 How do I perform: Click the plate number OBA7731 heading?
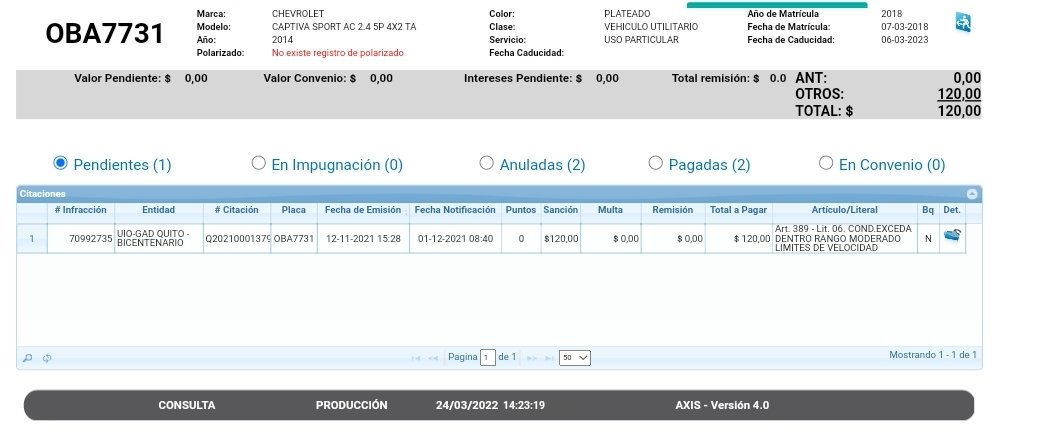coord(104,33)
